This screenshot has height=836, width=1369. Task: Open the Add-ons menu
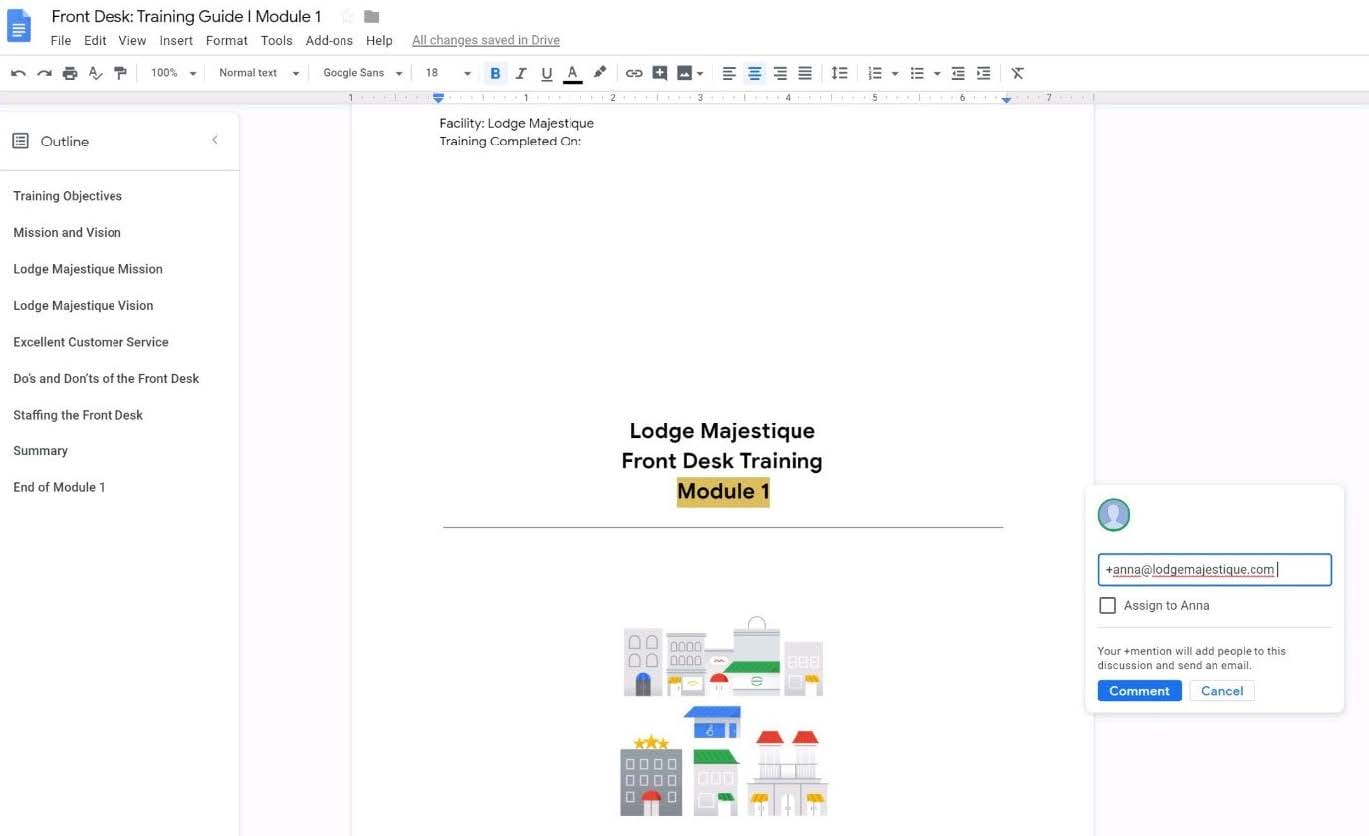[x=329, y=41]
